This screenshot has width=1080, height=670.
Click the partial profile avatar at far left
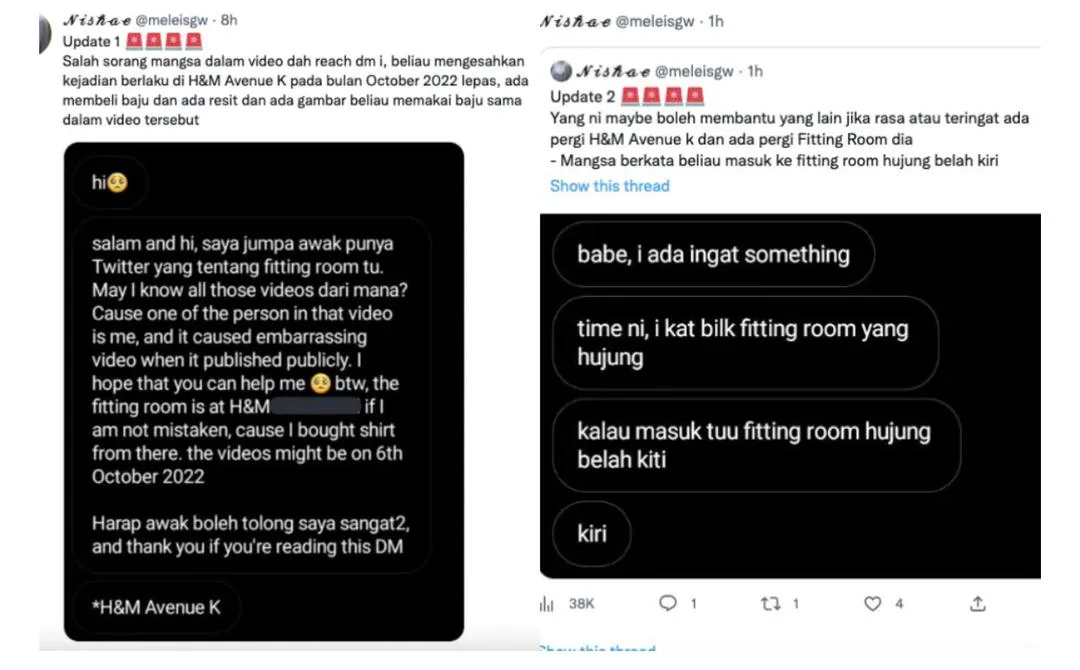coord(45,33)
